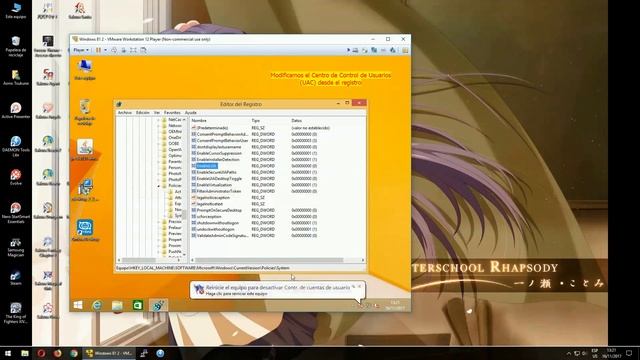Screen dimensions: 640x360
Task: Open the Favoritos menu in Registry Editor
Action: pos(172,113)
